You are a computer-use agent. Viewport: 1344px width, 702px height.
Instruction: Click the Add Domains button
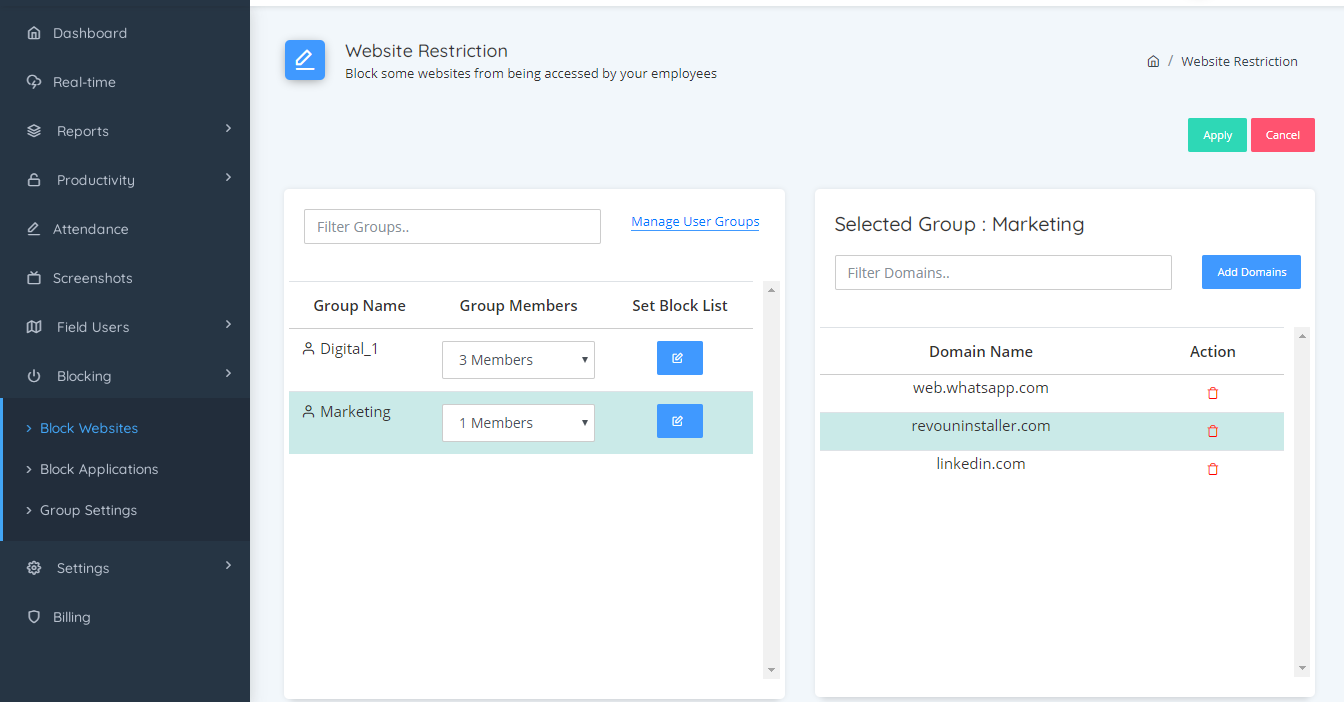1251,271
